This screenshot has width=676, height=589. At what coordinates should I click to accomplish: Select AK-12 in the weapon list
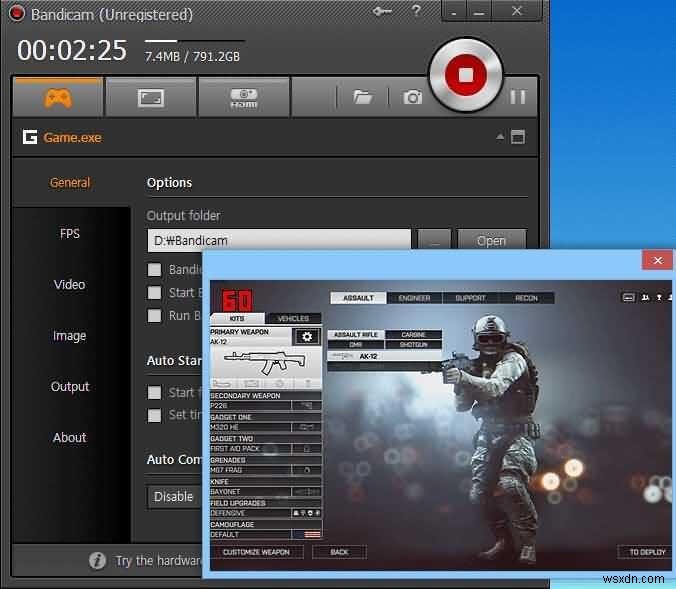point(385,356)
